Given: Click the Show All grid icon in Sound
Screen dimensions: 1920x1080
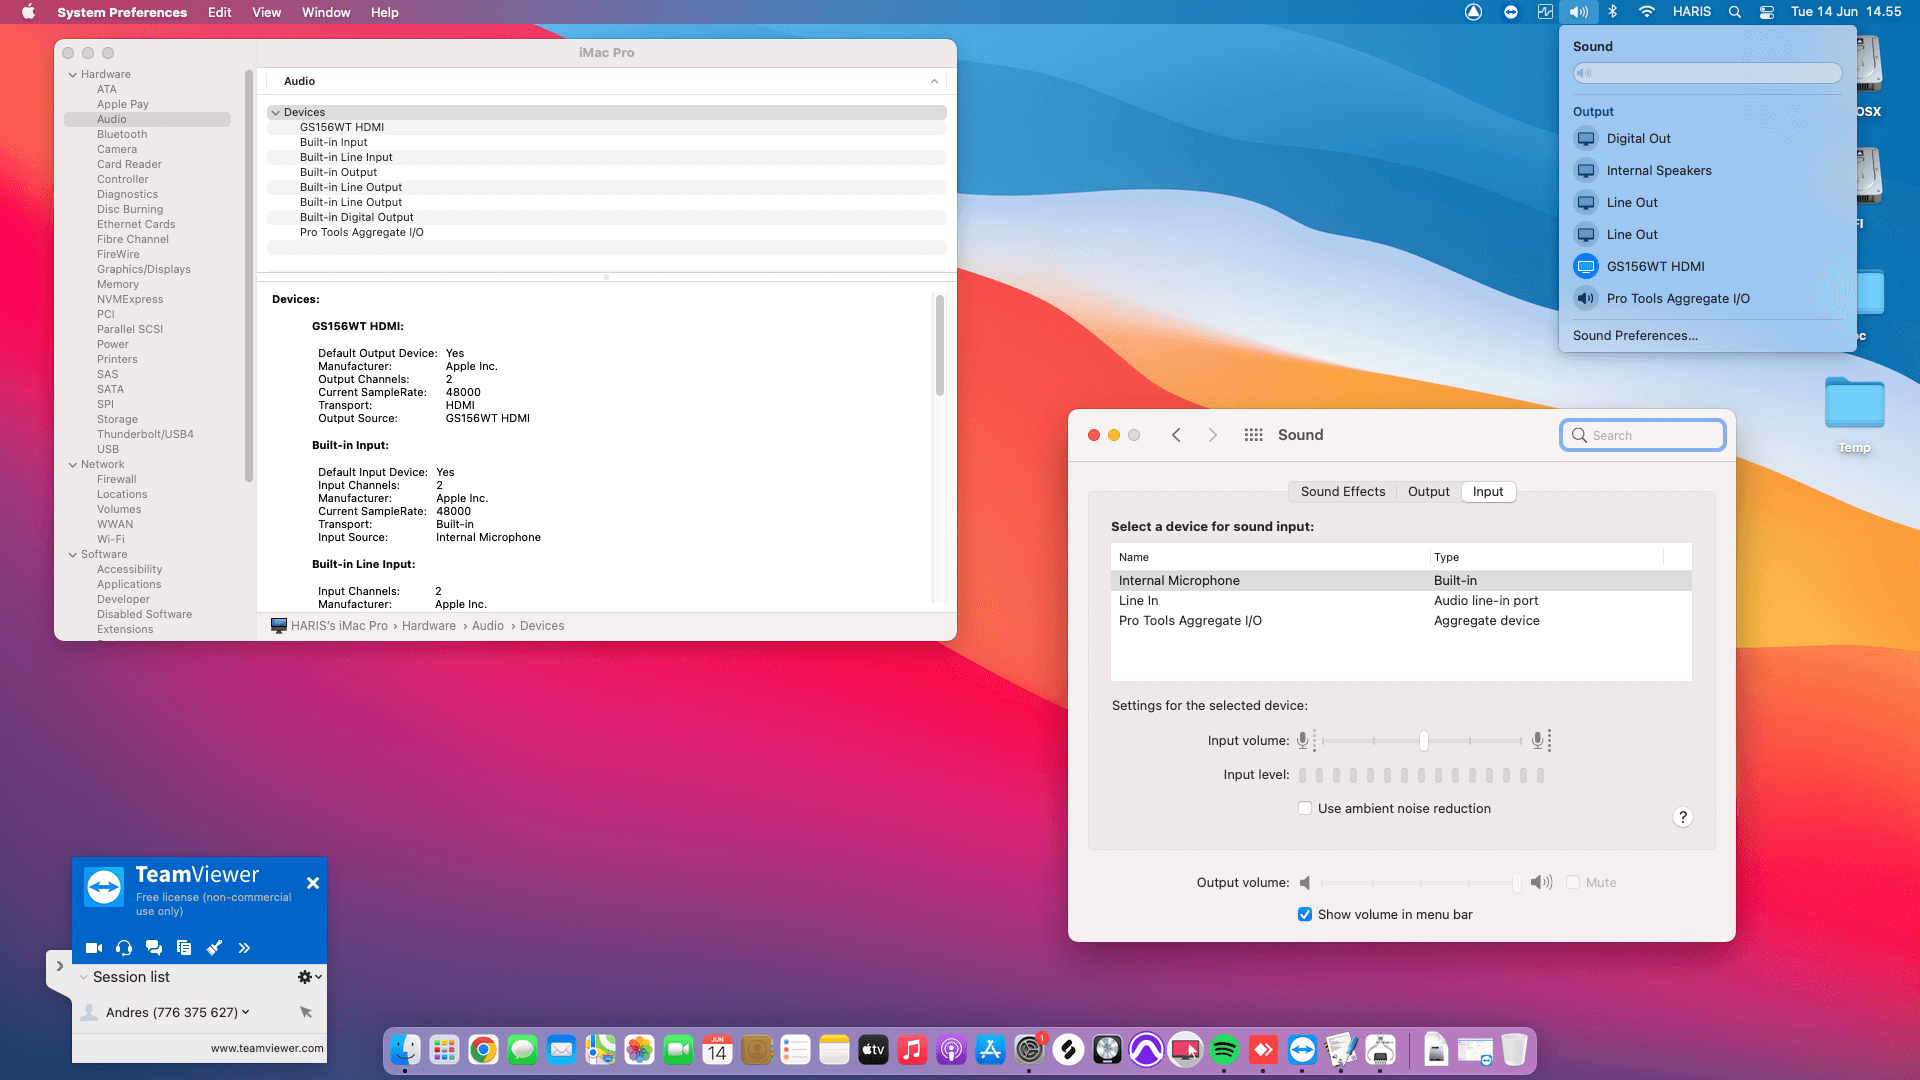Looking at the screenshot, I should point(1253,435).
